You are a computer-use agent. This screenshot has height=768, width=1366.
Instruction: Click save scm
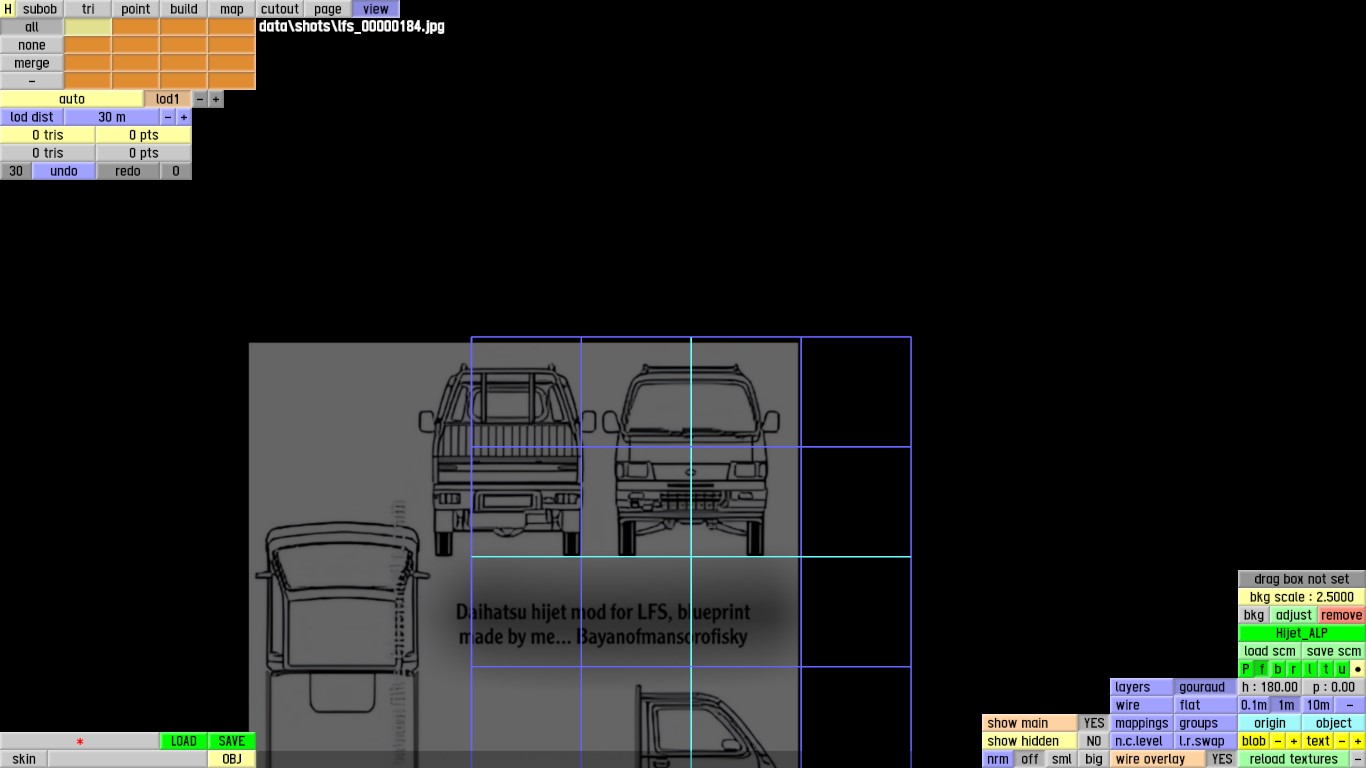tap(1334, 651)
